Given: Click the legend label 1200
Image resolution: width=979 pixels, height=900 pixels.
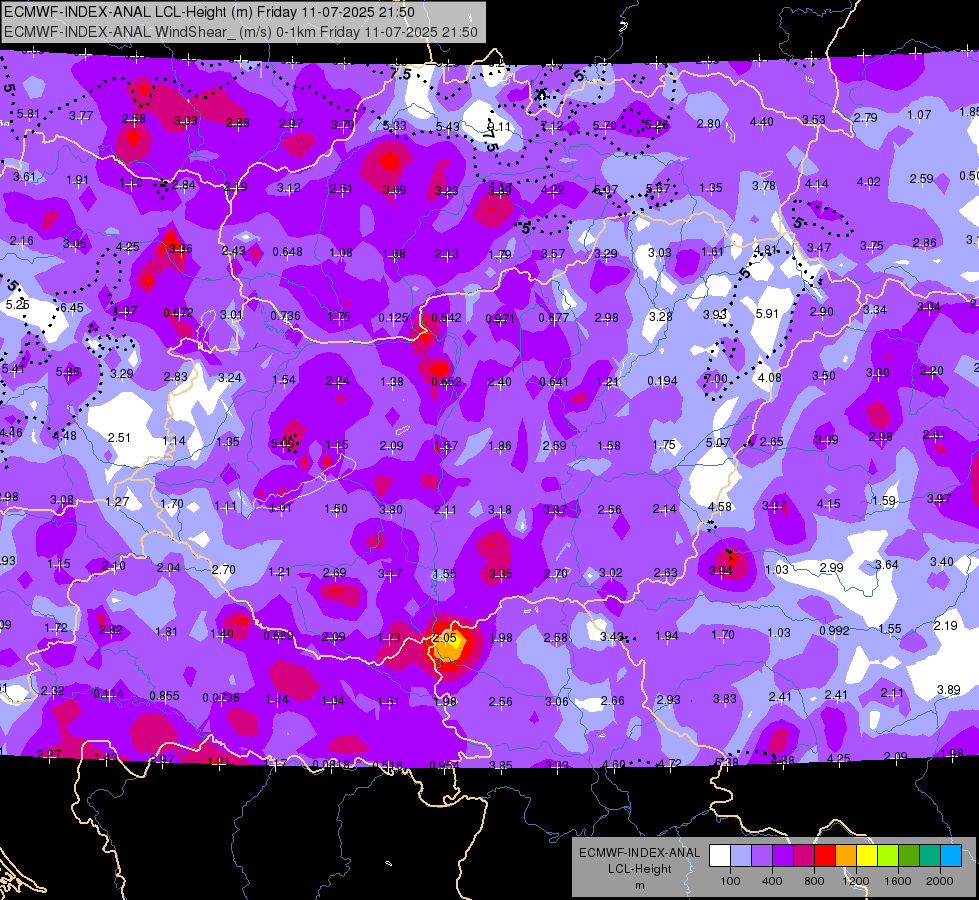Looking at the screenshot, I should click(855, 881).
